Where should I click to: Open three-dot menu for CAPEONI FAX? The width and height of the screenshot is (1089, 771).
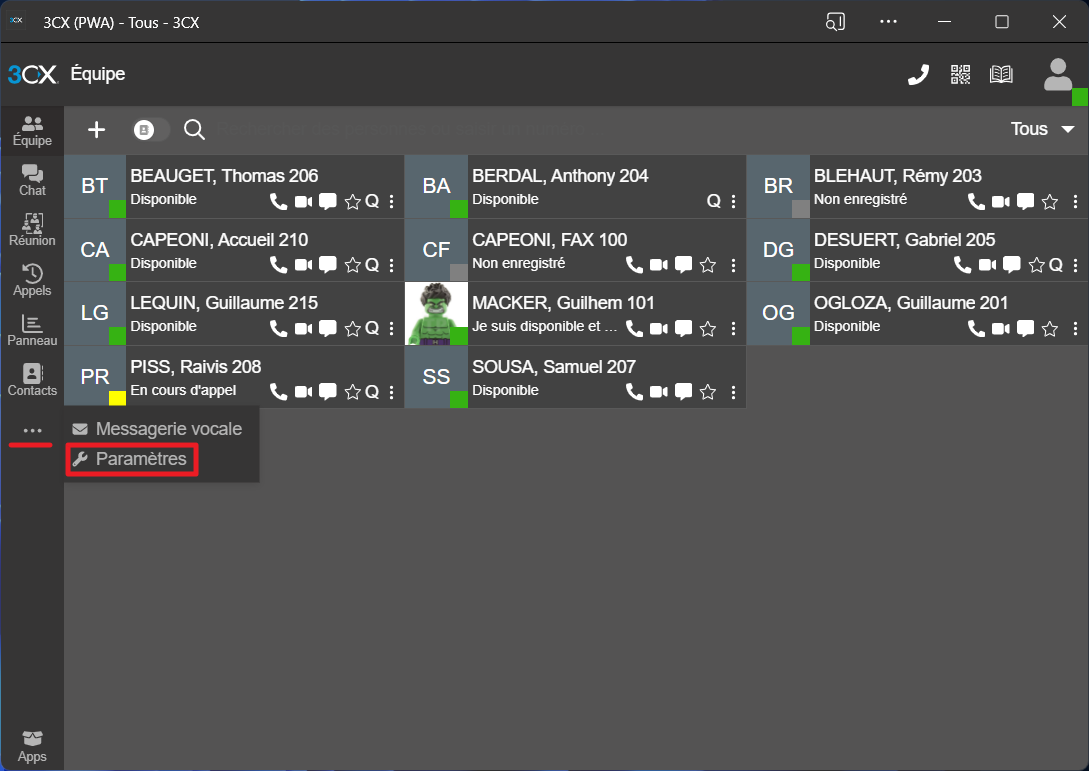click(733, 265)
